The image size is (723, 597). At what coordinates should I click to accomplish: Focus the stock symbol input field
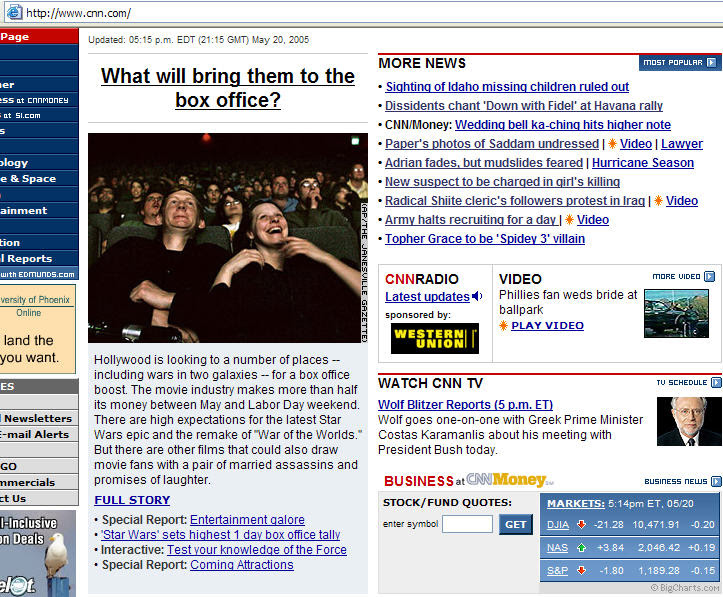[467, 524]
